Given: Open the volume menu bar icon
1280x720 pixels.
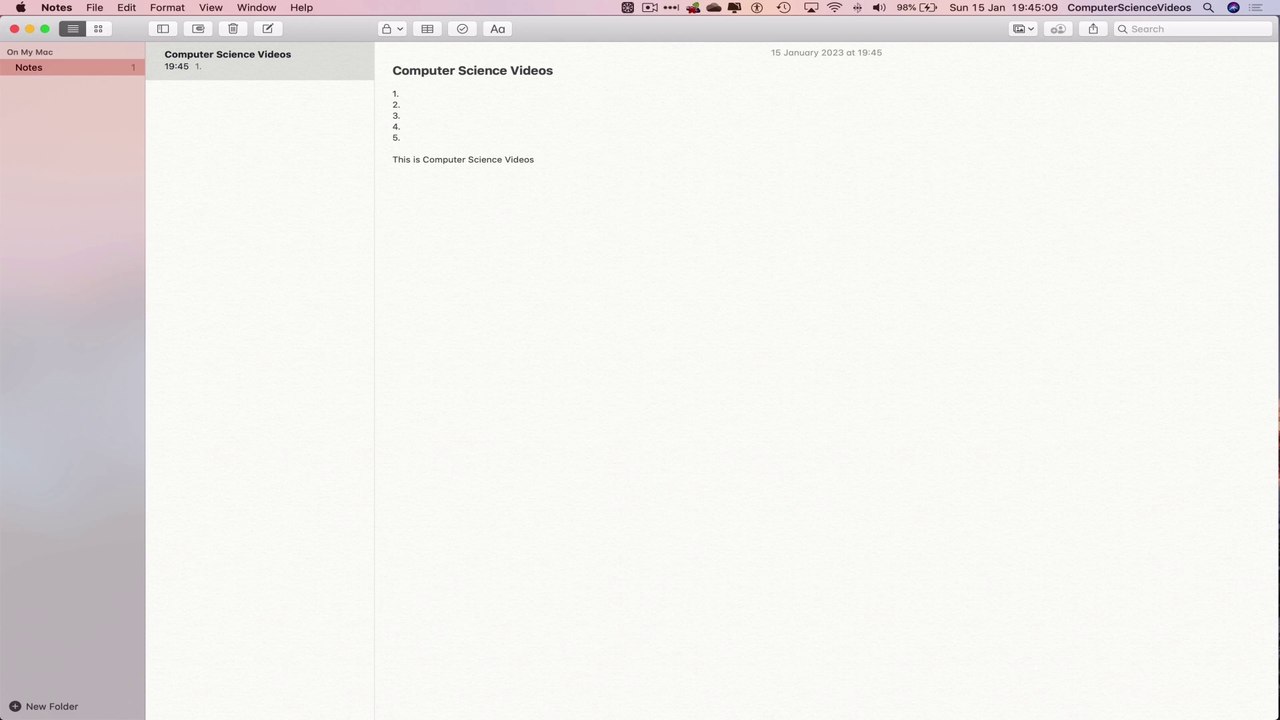Looking at the screenshot, I should (879, 7).
